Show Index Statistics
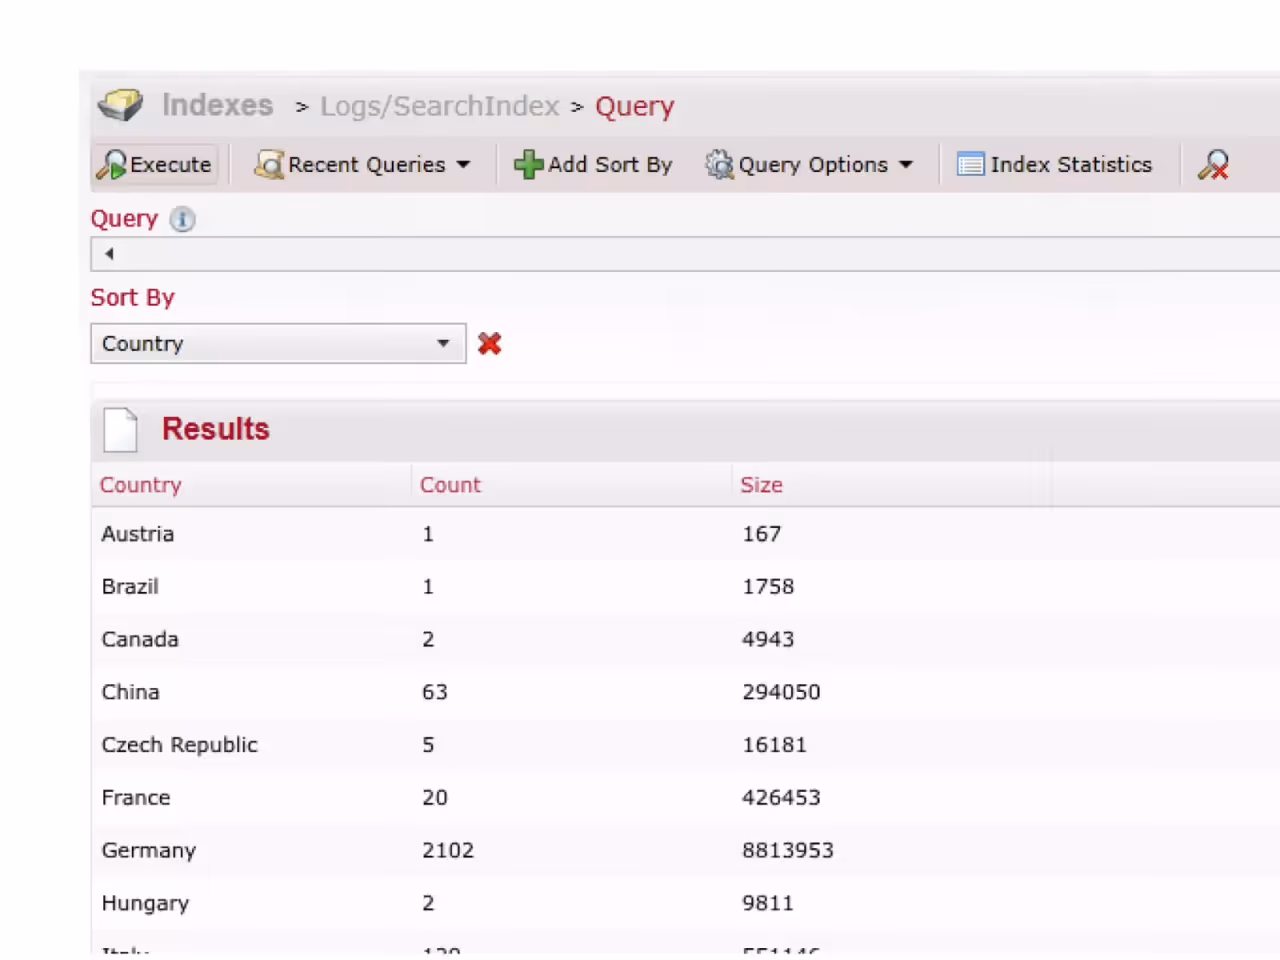This screenshot has height=960, width=1280. click(1055, 165)
